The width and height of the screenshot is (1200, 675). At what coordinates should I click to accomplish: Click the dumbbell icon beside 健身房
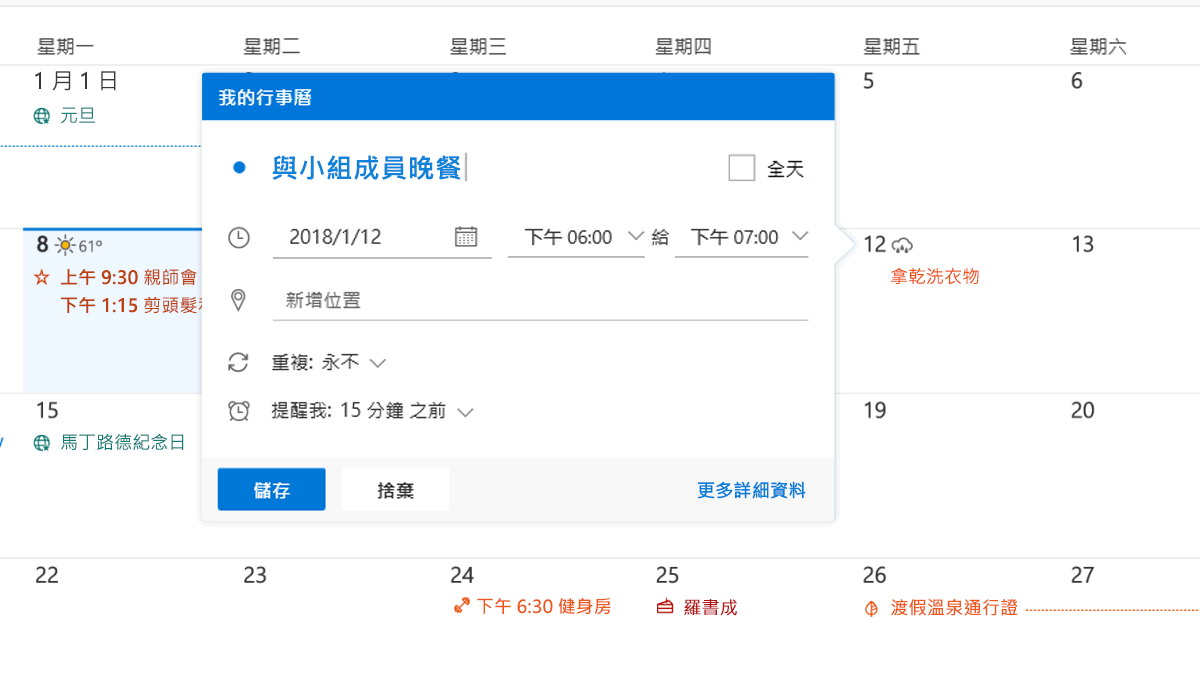[461, 606]
